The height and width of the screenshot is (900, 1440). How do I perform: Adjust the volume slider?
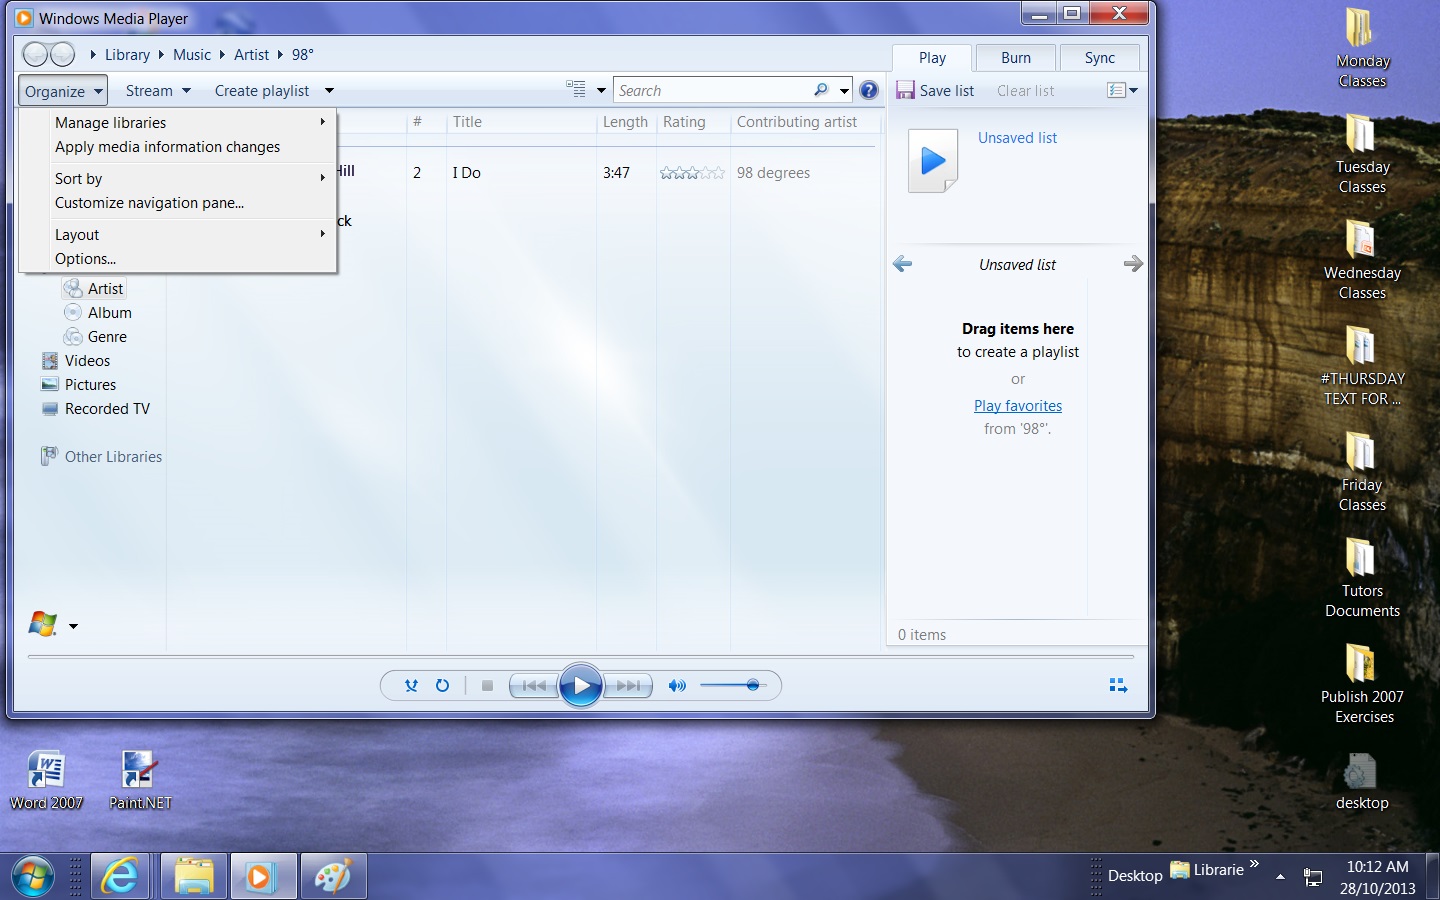click(x=752, y=685)
